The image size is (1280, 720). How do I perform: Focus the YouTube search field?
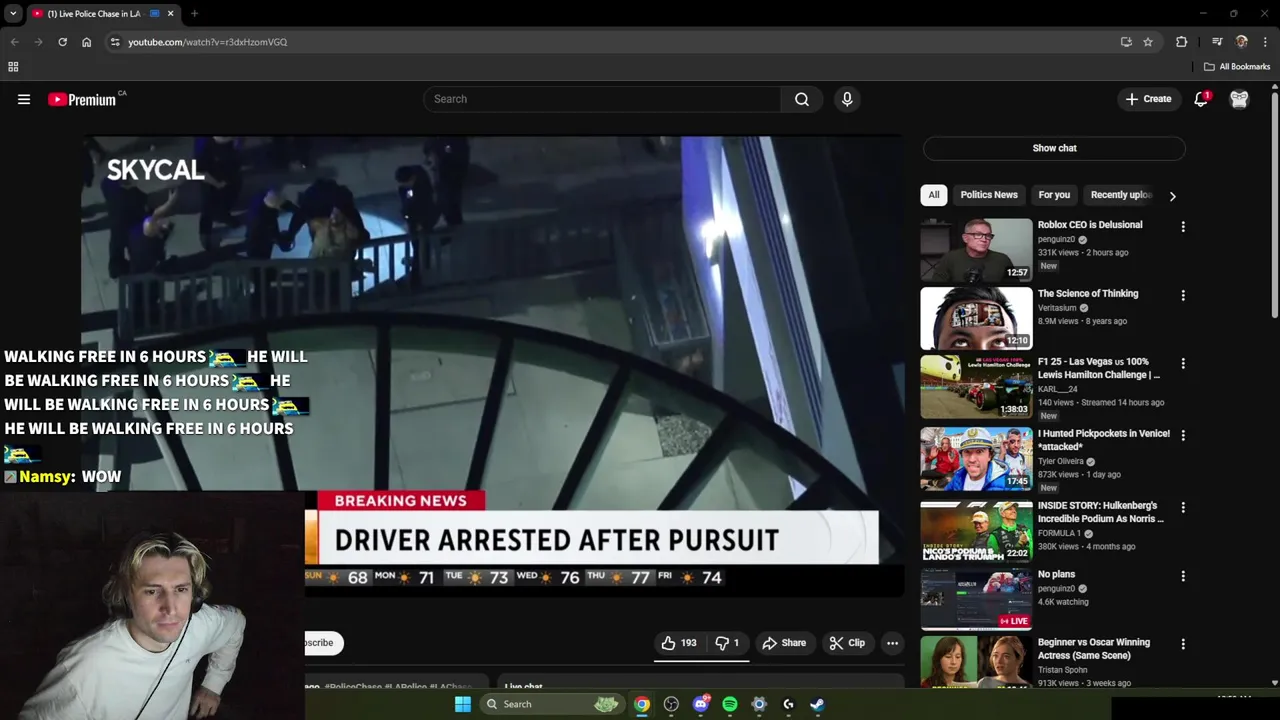[603, 99]
